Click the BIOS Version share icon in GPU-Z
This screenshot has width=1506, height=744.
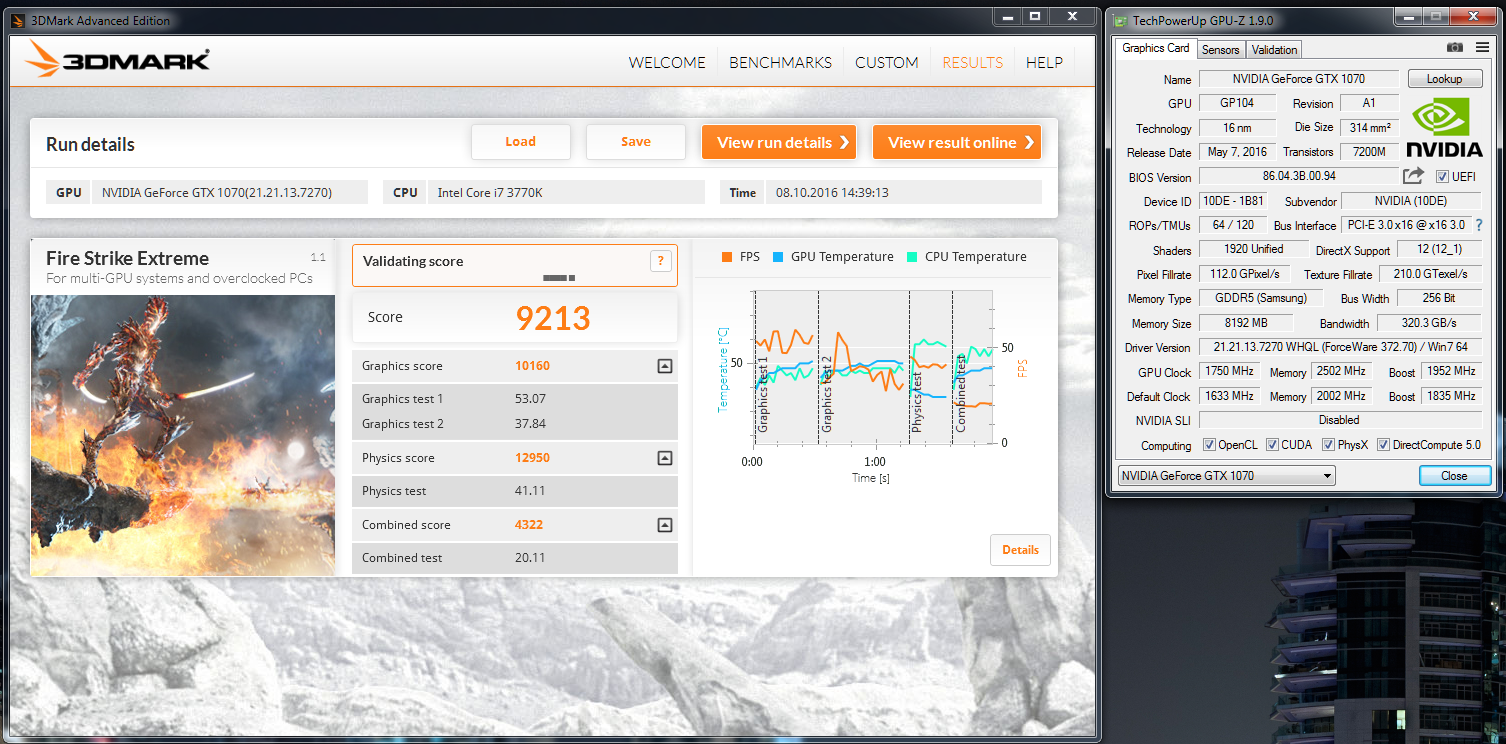pos(1413,176)
